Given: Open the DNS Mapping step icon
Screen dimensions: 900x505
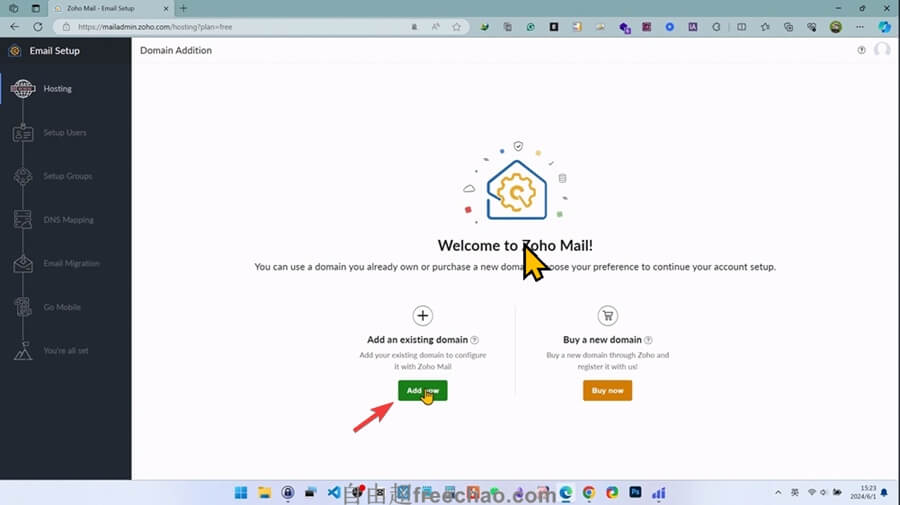Looking at the screenshot, I should click(x=22, y=220).
